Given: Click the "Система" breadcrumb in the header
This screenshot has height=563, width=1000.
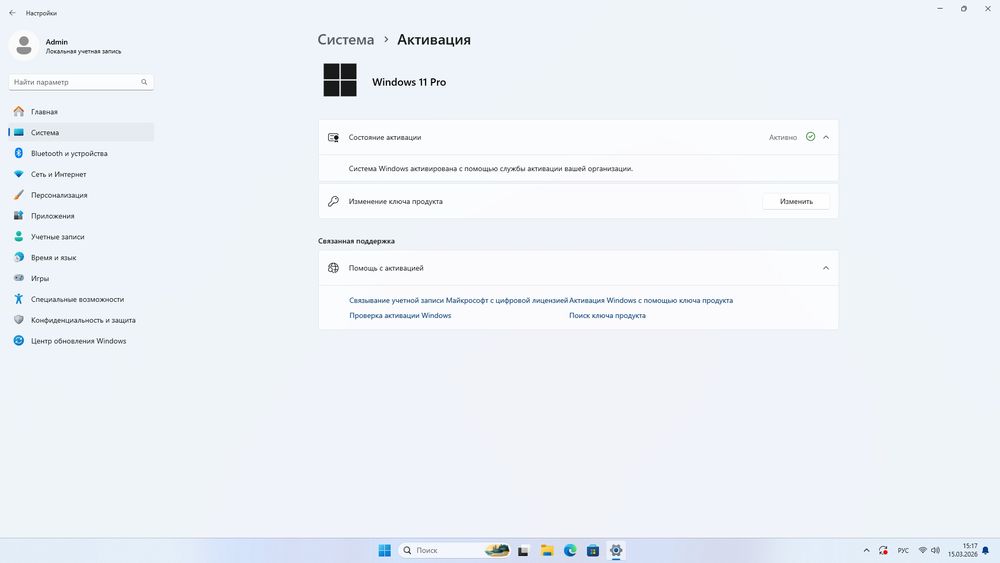Looking at the screenshot, I should (x=346, y=40).
